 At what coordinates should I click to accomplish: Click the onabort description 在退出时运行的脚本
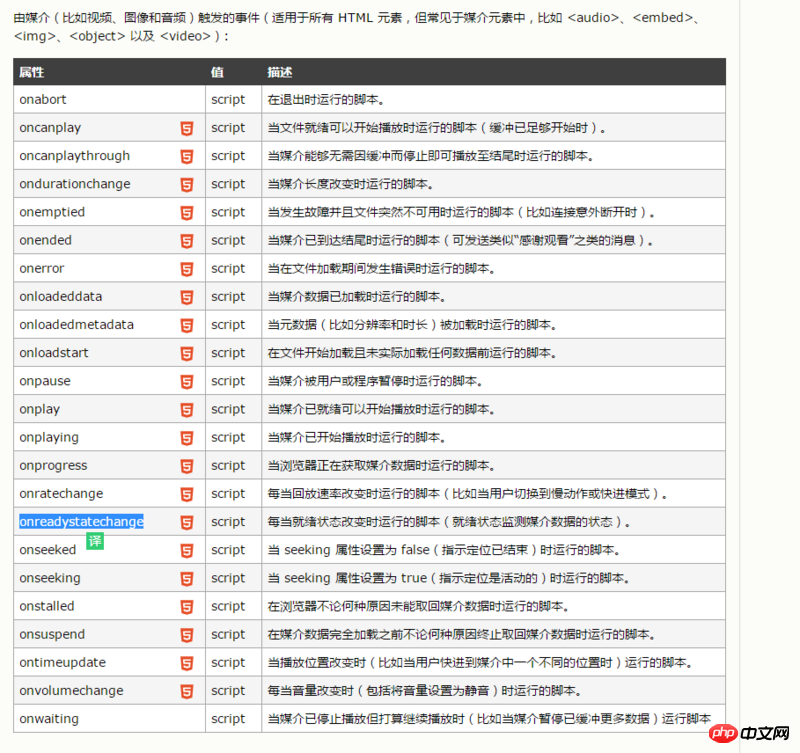[x=326, y=99]
